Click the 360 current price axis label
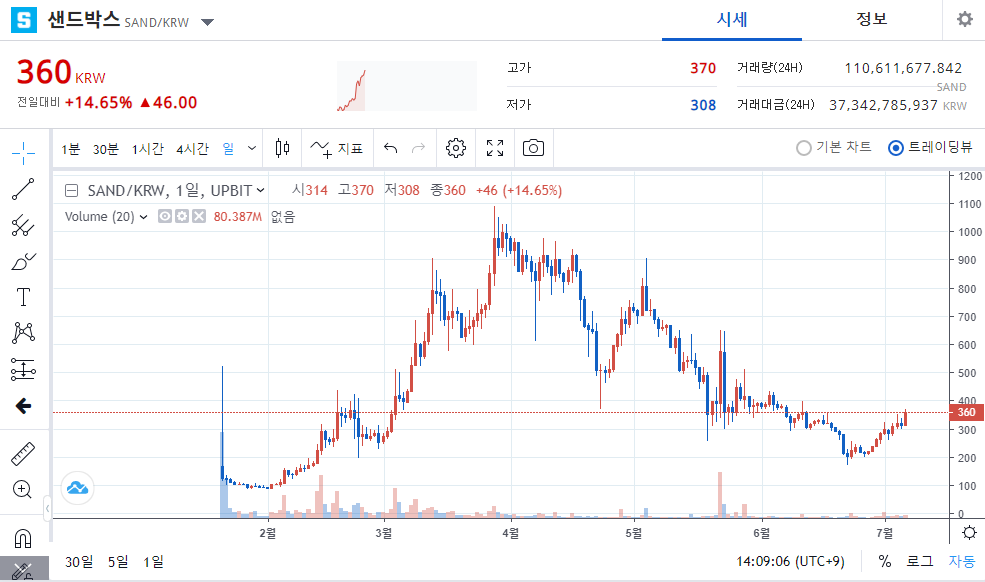 tap(966, 412)
